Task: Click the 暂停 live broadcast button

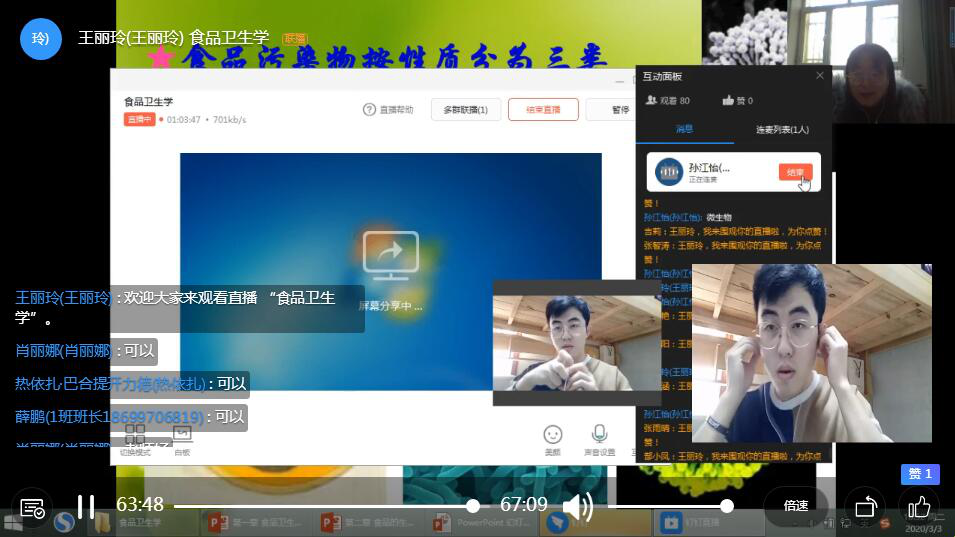Action: 618,110
